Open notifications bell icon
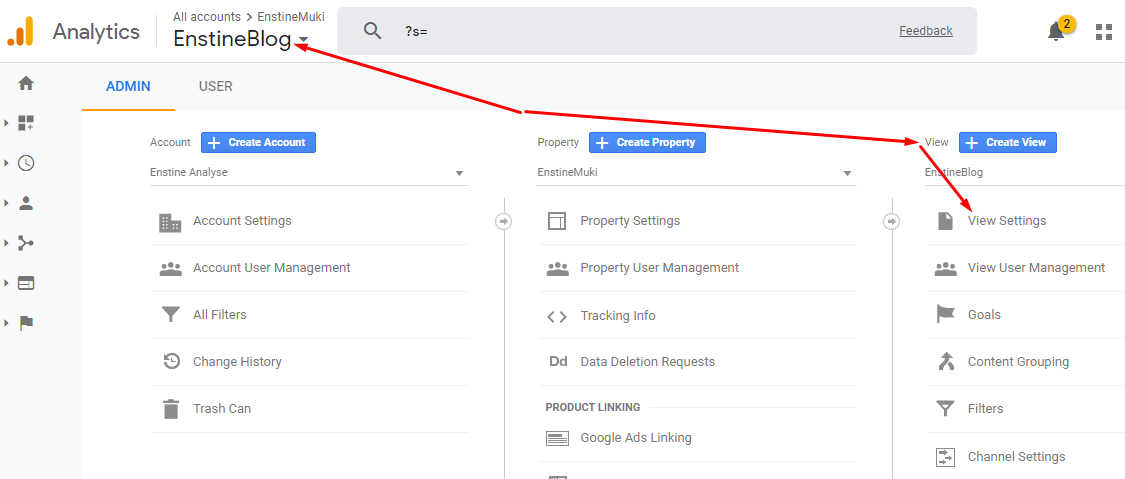 (x=1056, y=32)
